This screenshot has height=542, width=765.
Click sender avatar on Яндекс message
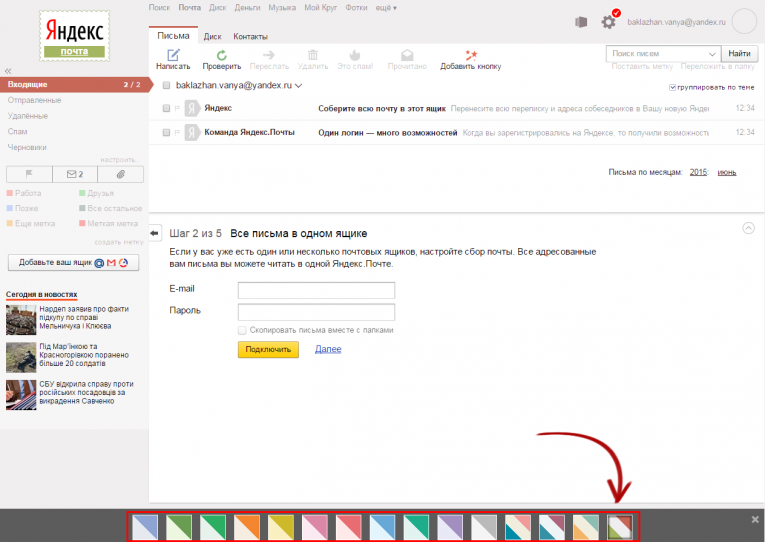[192, 108]
